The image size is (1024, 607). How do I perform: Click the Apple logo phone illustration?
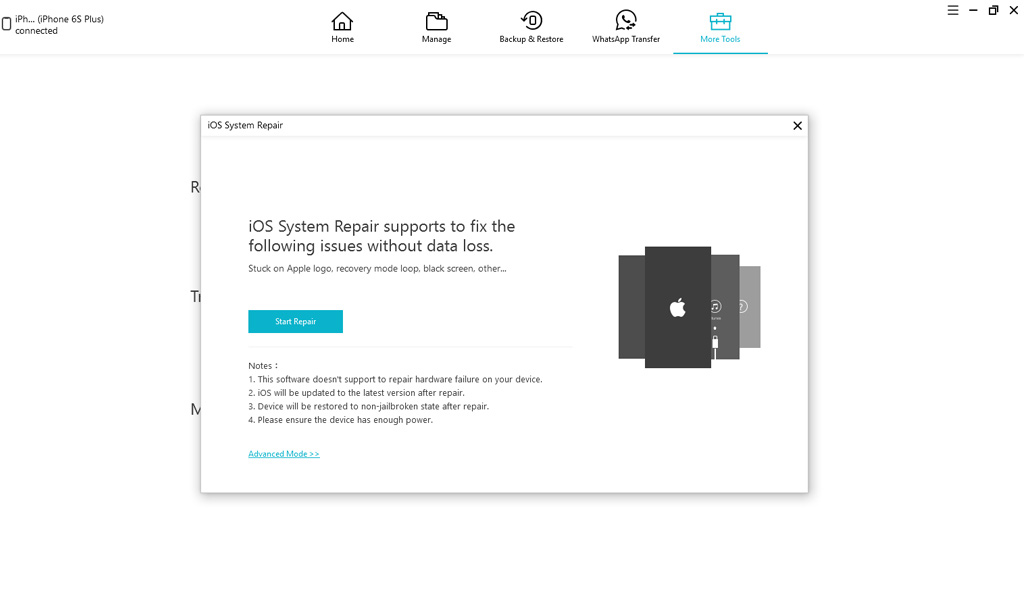point(678,307)
